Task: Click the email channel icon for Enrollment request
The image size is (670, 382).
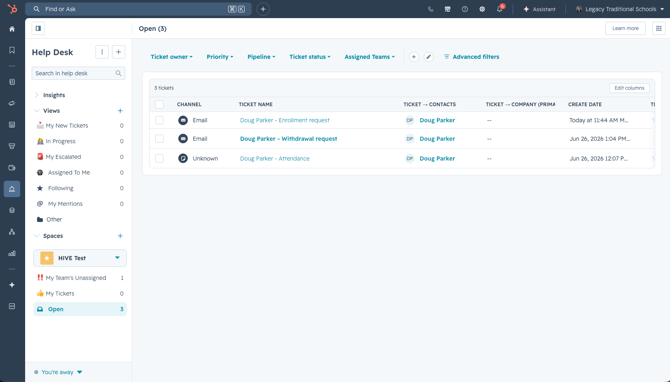Action: coord(183,120)
